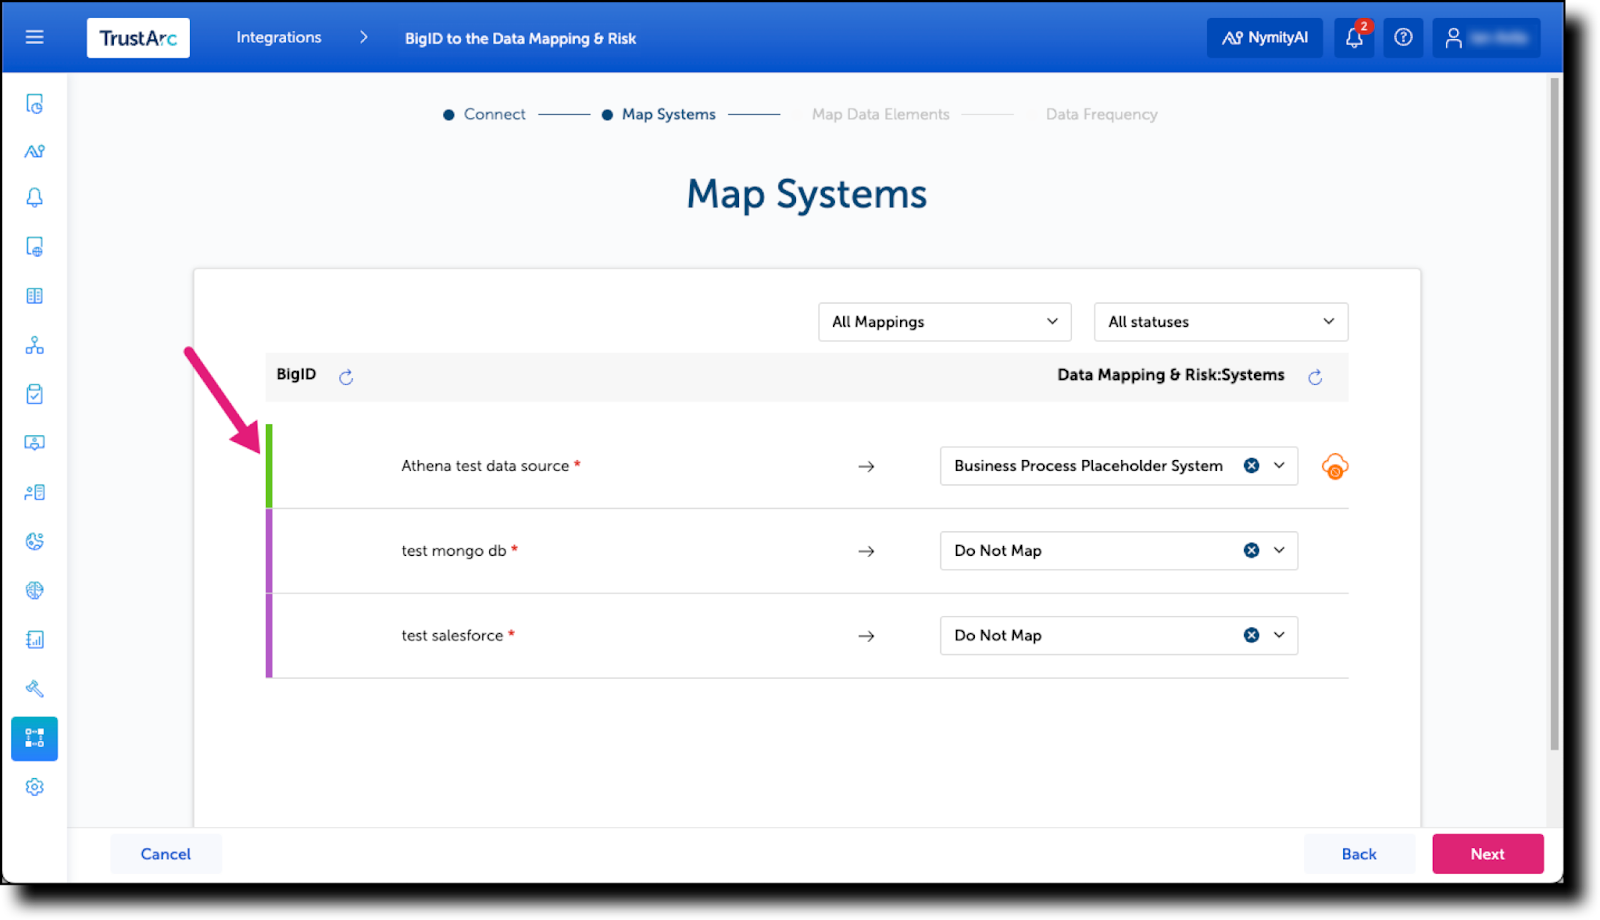The image size is (1600, 920).
Task: Refresh BigID using its circular arrow icon
Action: tap(346, 377)
